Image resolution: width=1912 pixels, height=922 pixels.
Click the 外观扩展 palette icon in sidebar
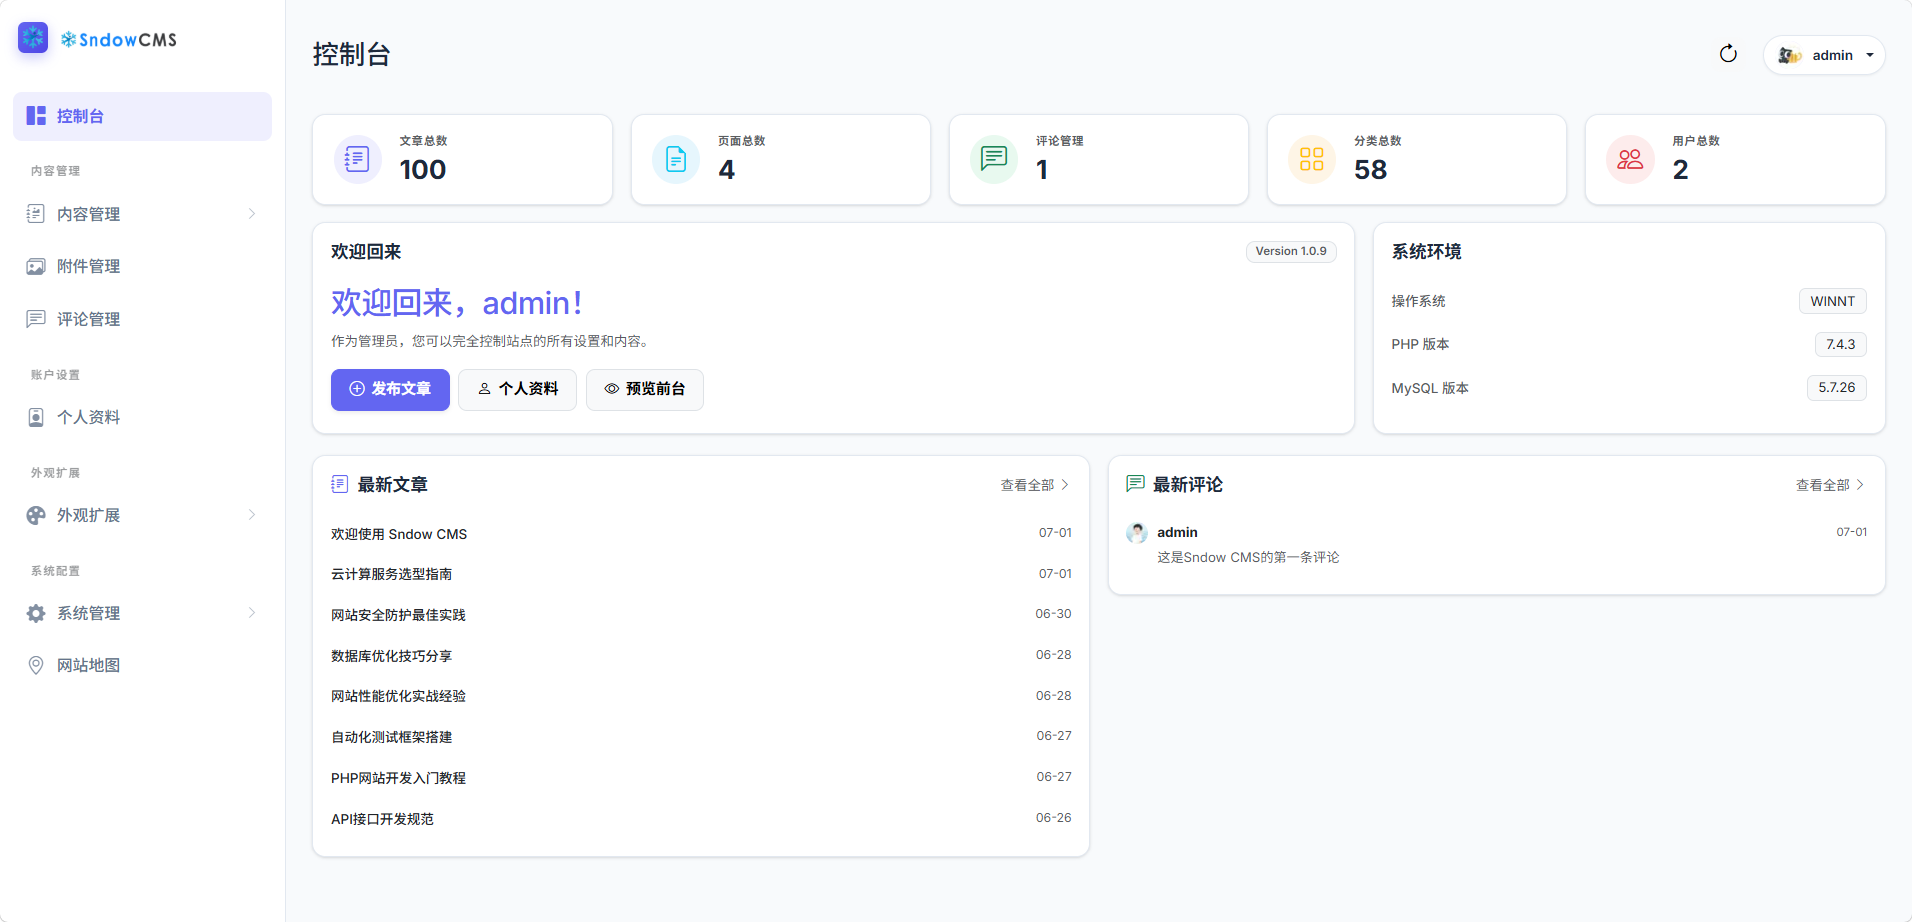[36, 515]
